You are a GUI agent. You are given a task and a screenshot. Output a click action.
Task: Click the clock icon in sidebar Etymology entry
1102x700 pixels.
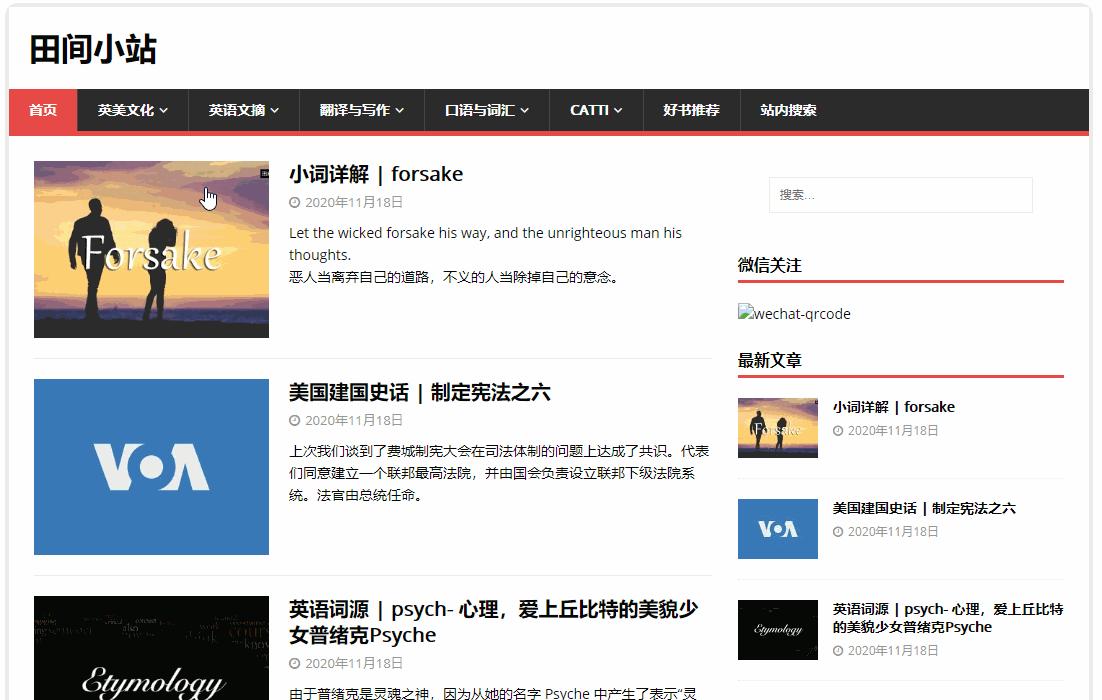pos(840,649)
